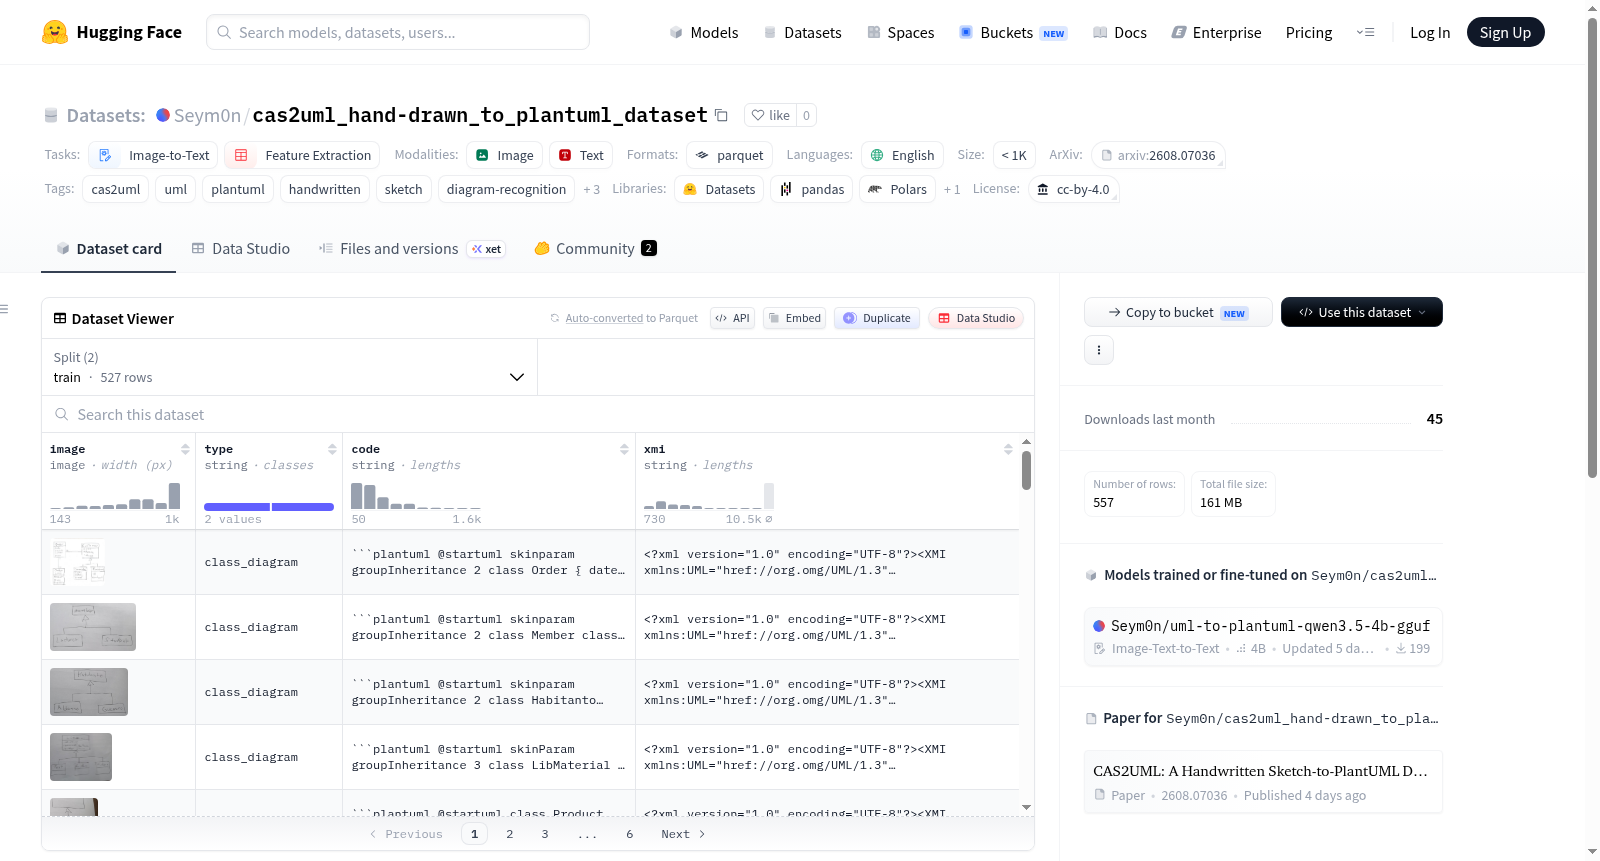Open the first row diagram thumbnail
Screen dimensions: 1600x861
click(x=78, y=562)
